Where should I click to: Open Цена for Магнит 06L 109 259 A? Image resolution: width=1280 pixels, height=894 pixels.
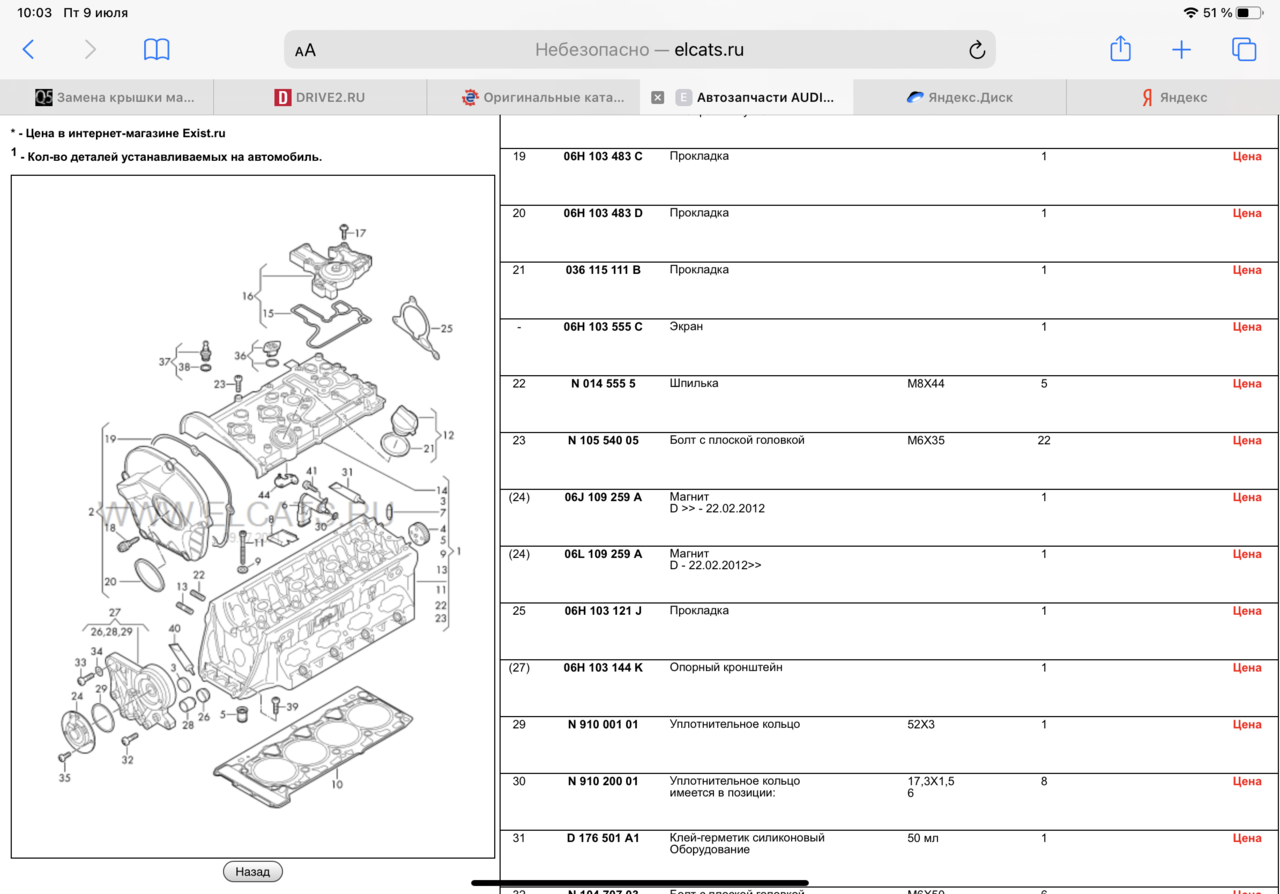click(x=1246, y=554)
